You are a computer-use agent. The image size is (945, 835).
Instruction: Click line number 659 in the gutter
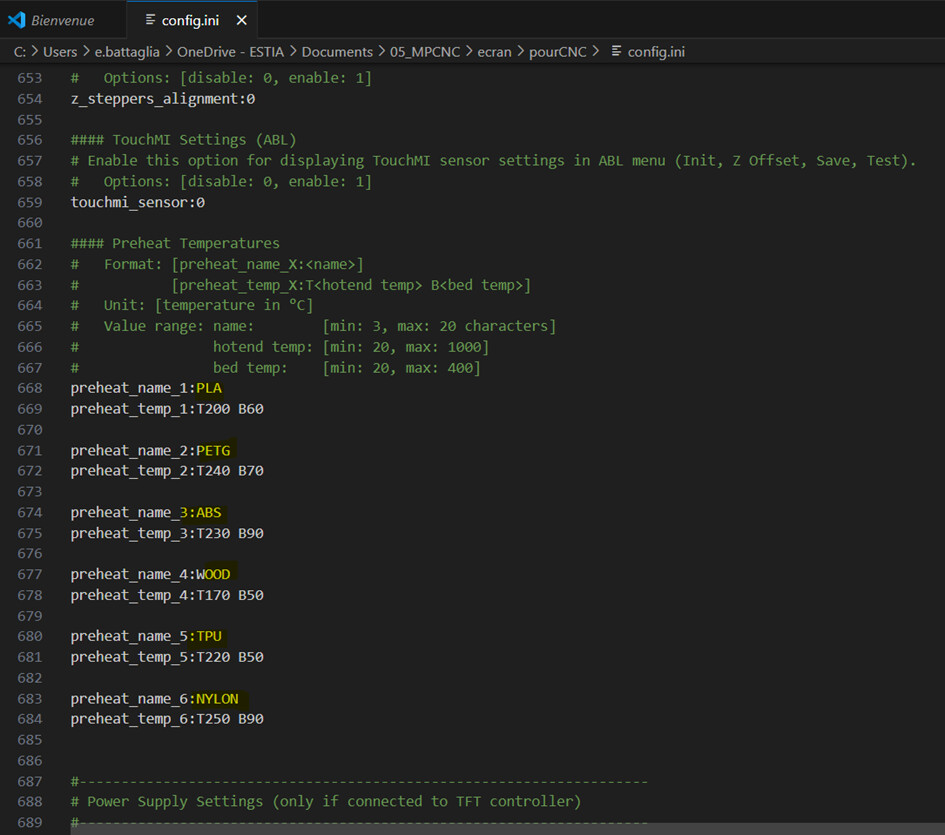point(30,202)
